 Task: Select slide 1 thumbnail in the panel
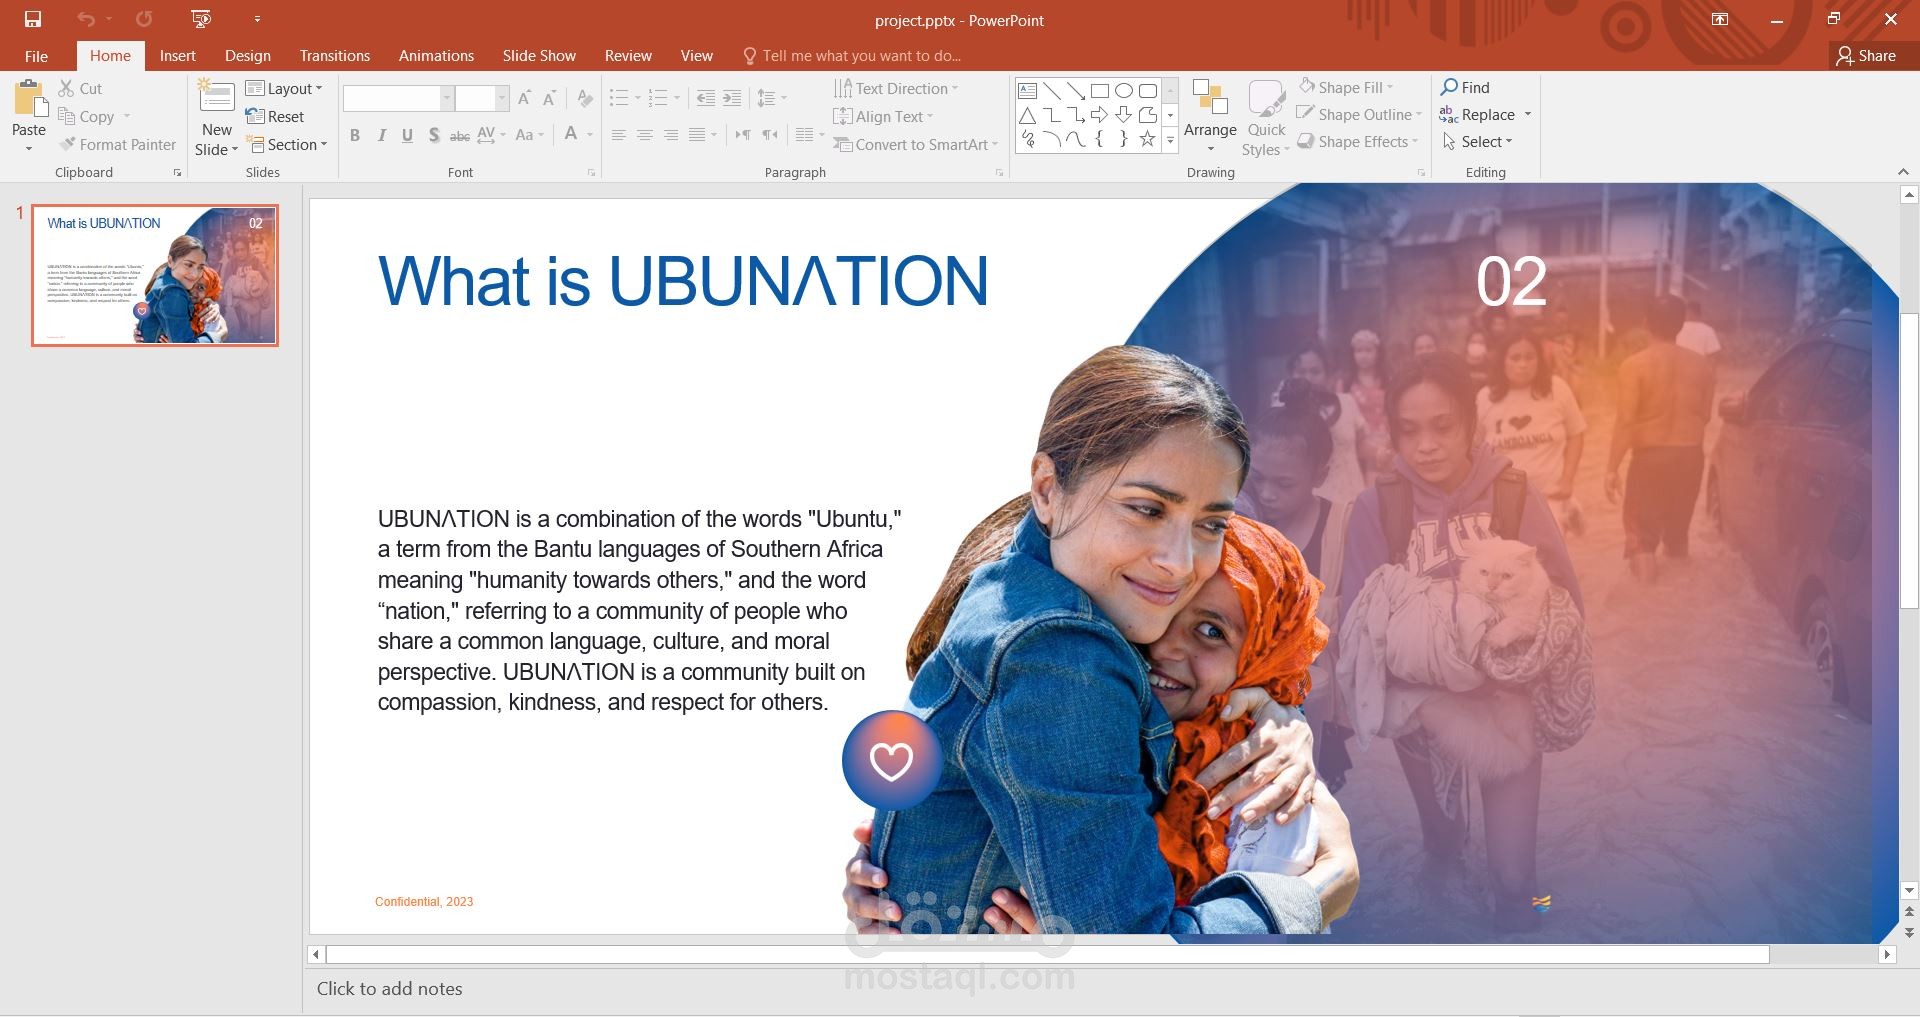point(155,275)
